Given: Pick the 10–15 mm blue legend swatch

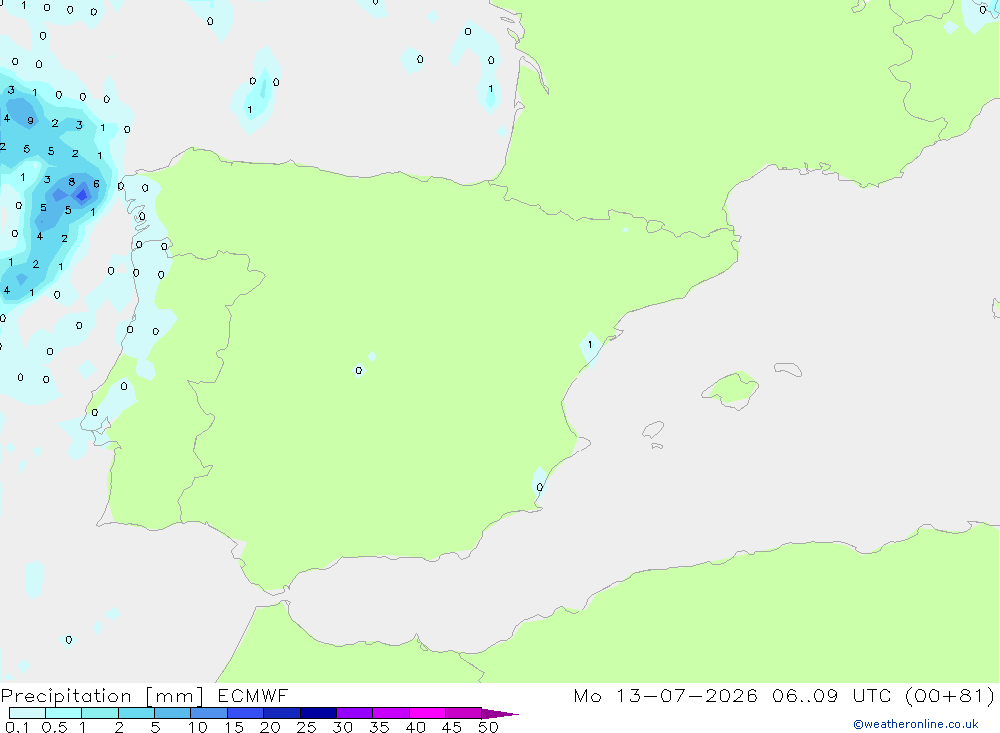Looking at the screenshot, I should [x=209, y=713].
